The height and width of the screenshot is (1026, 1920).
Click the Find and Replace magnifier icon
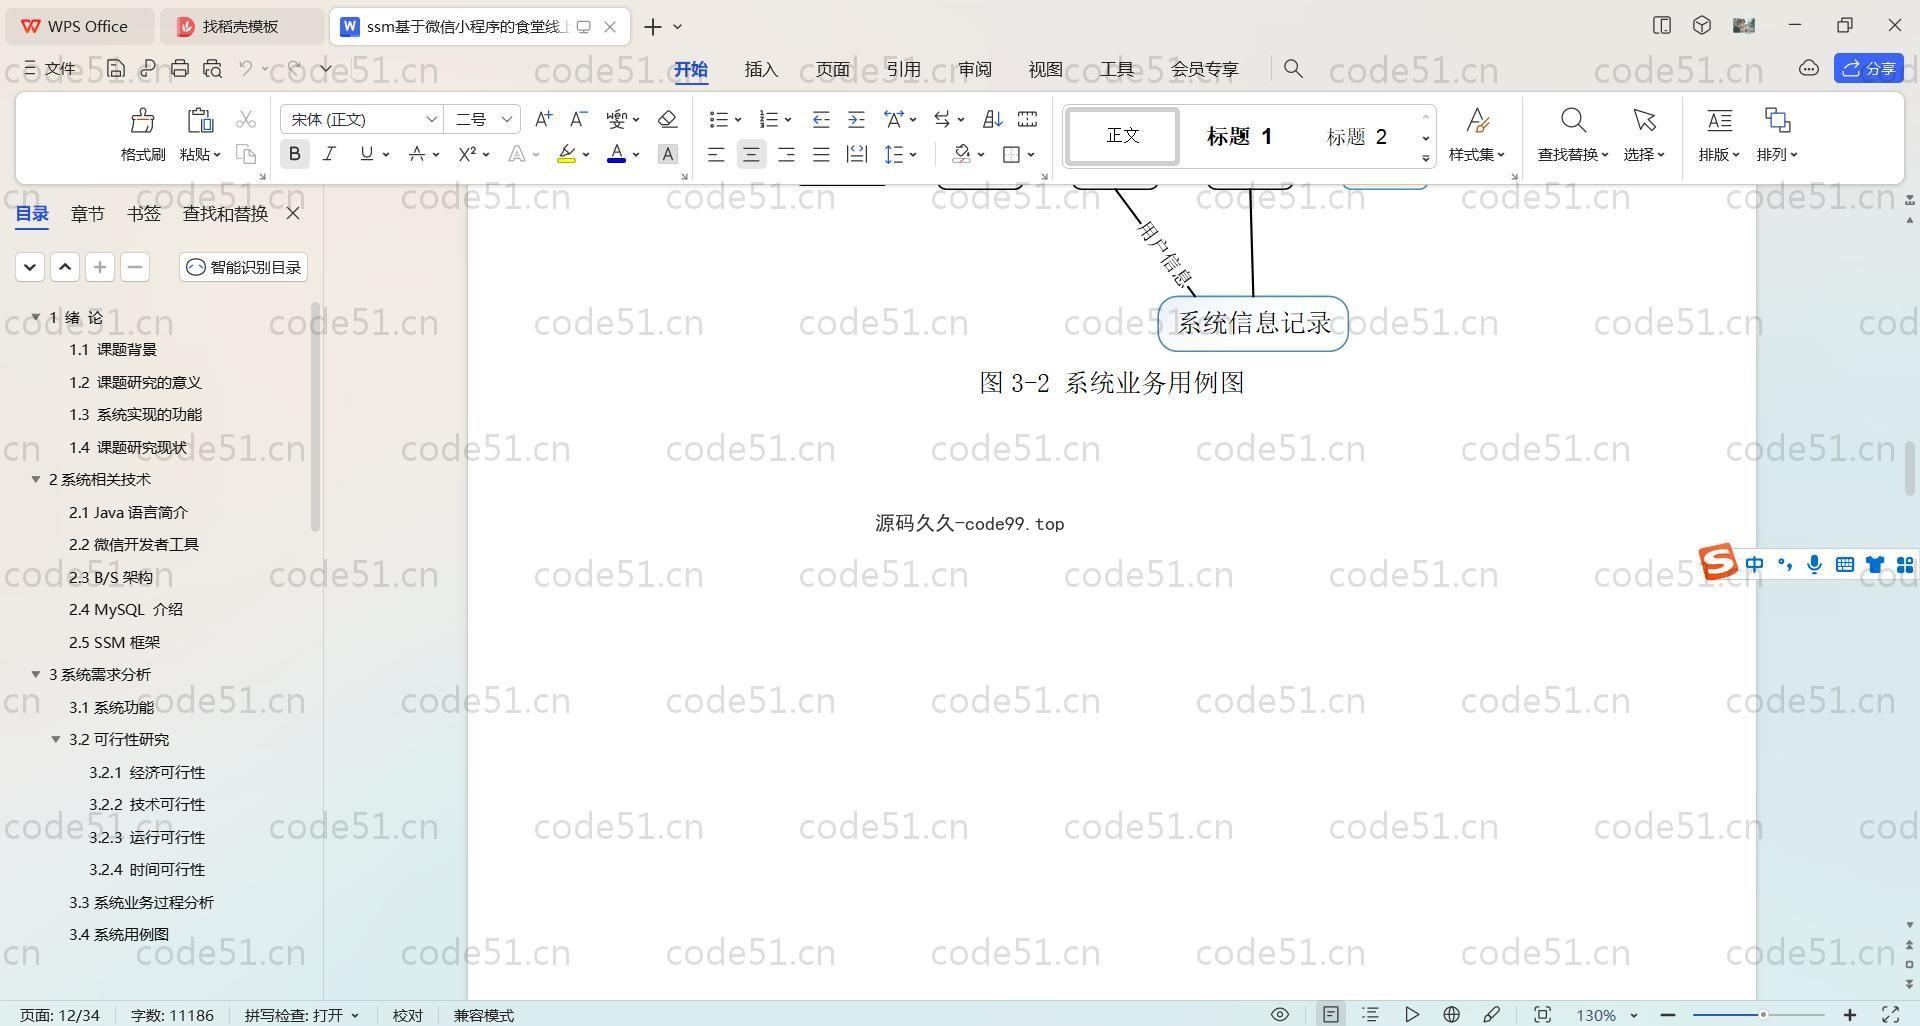(x=1572, y=121)
